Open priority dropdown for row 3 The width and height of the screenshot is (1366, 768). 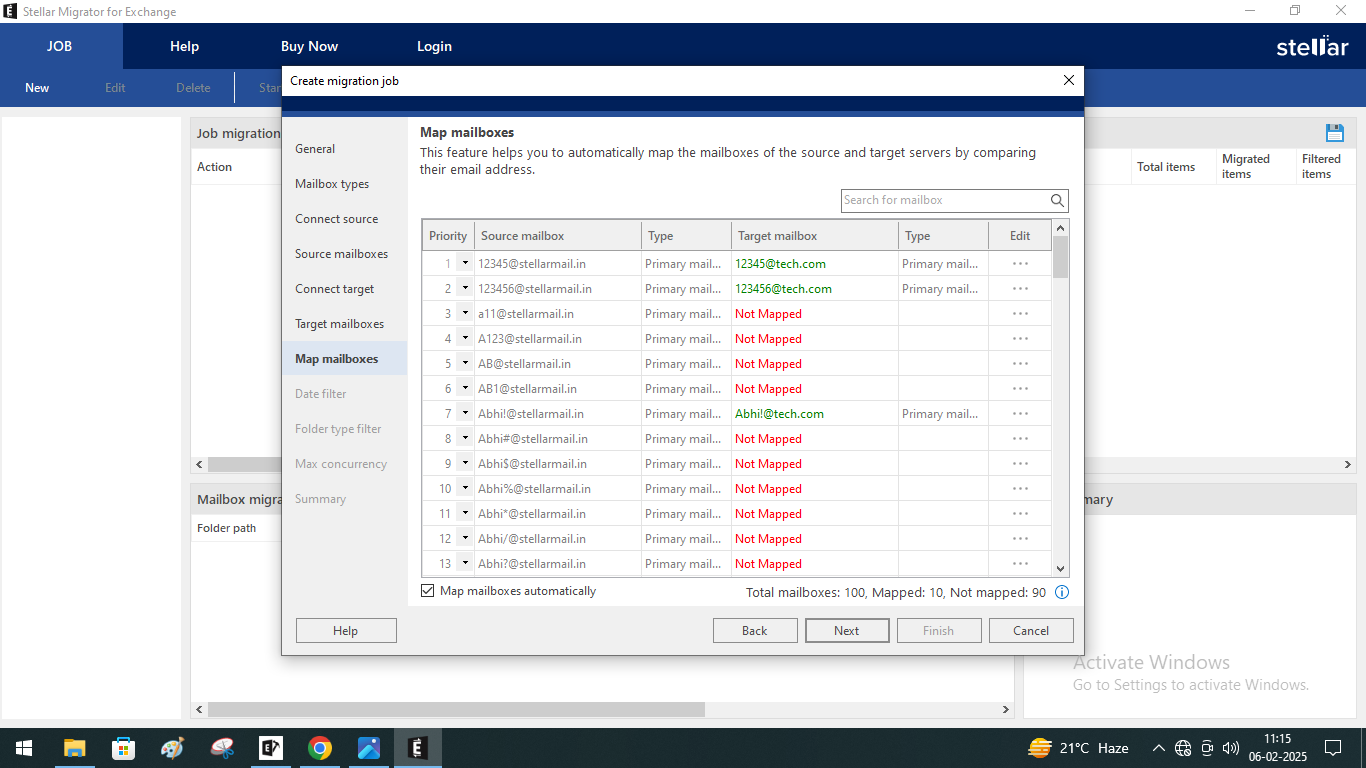coord(465,314)
